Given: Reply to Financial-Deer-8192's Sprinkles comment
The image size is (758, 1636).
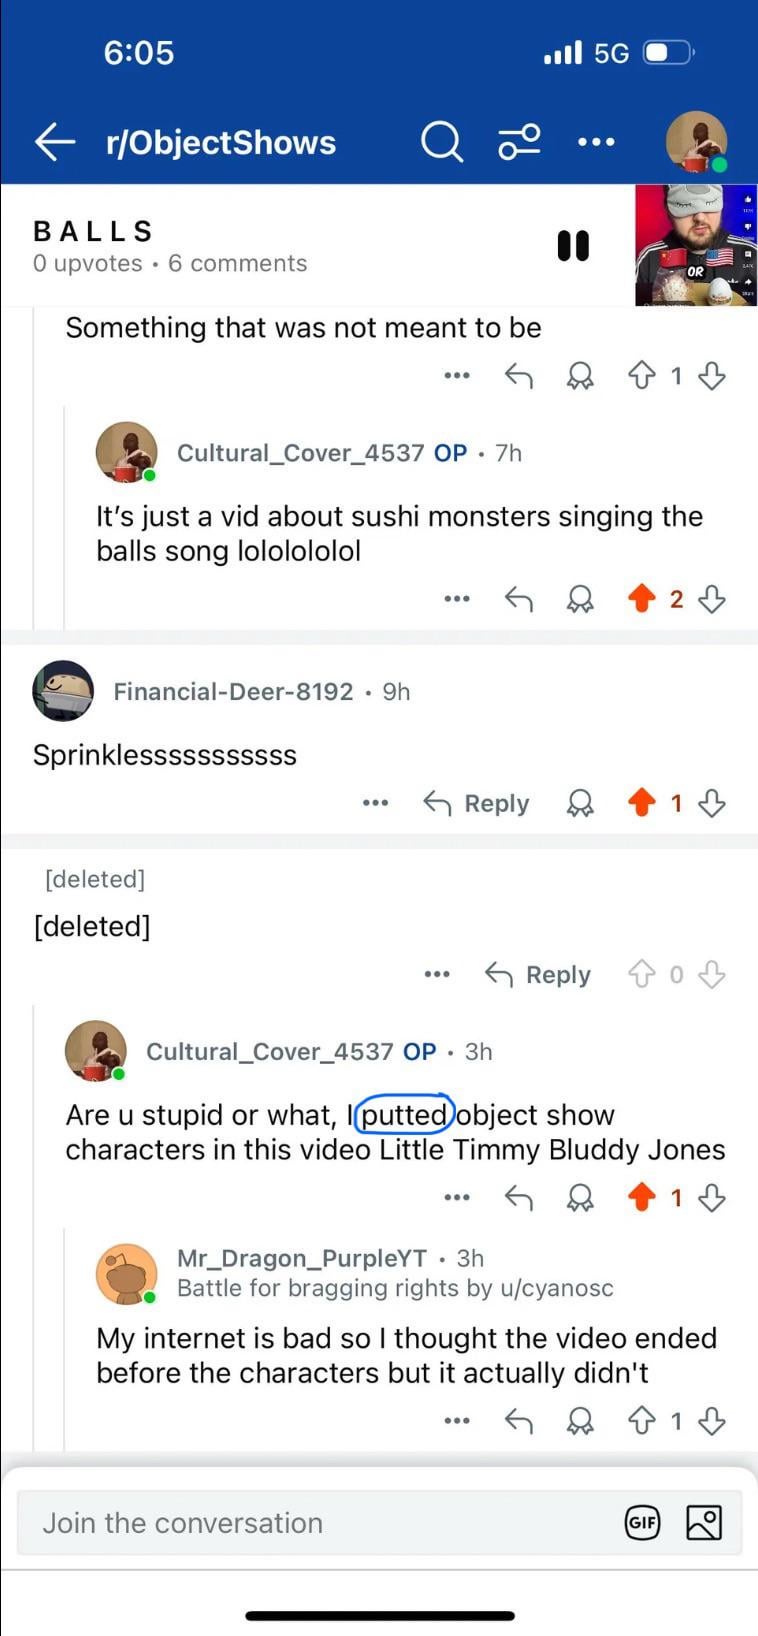Looking at the screenshot, I should 477,803.
